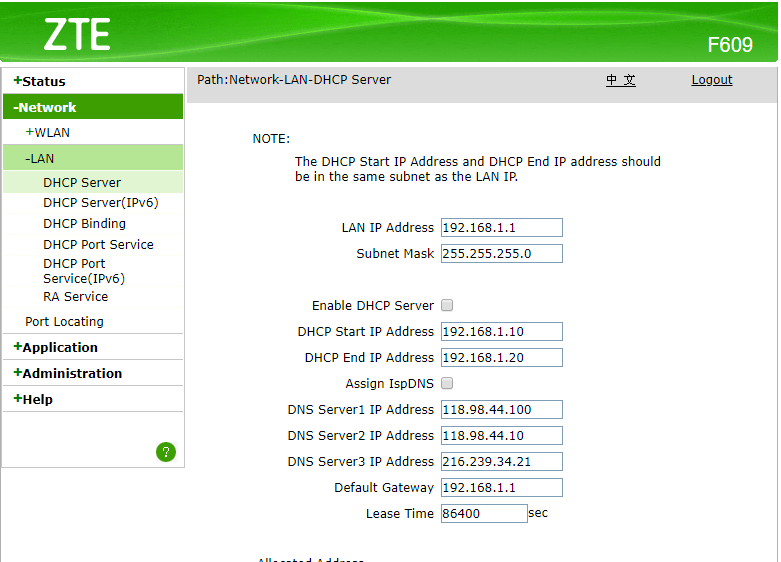Click the 'Assign IspDNS' label text
This screenshot has height=562, width=781.
click(x=390, y=384)
